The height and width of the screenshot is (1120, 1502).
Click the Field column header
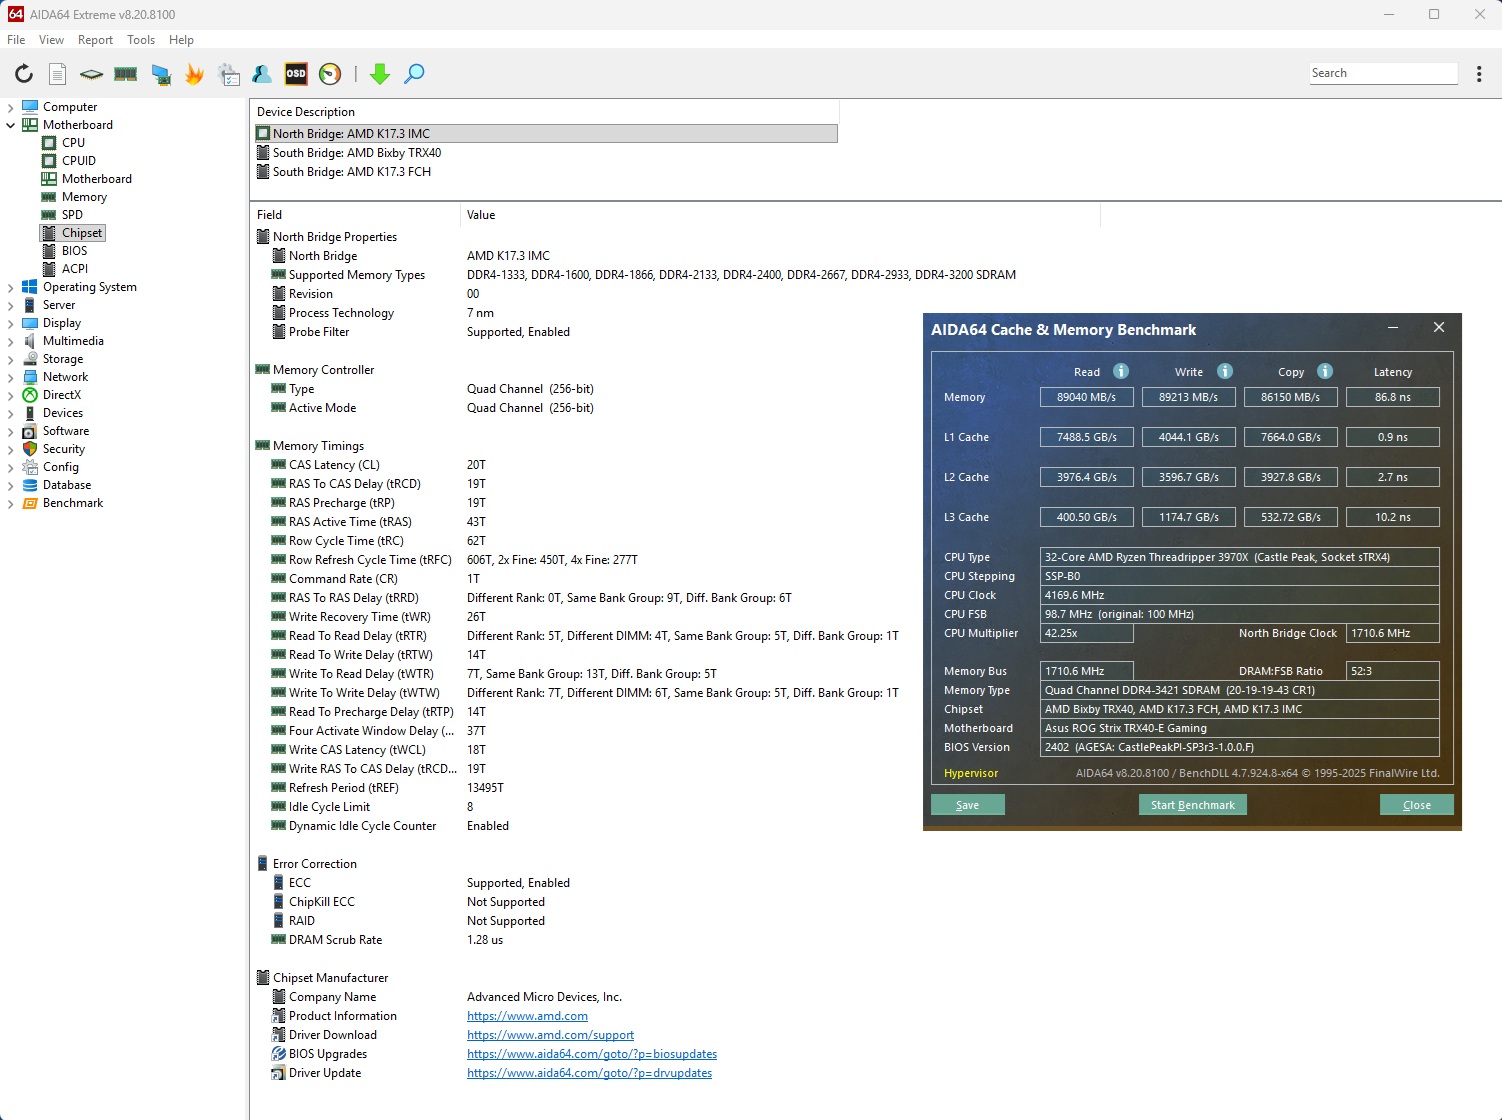coord(355,215)
